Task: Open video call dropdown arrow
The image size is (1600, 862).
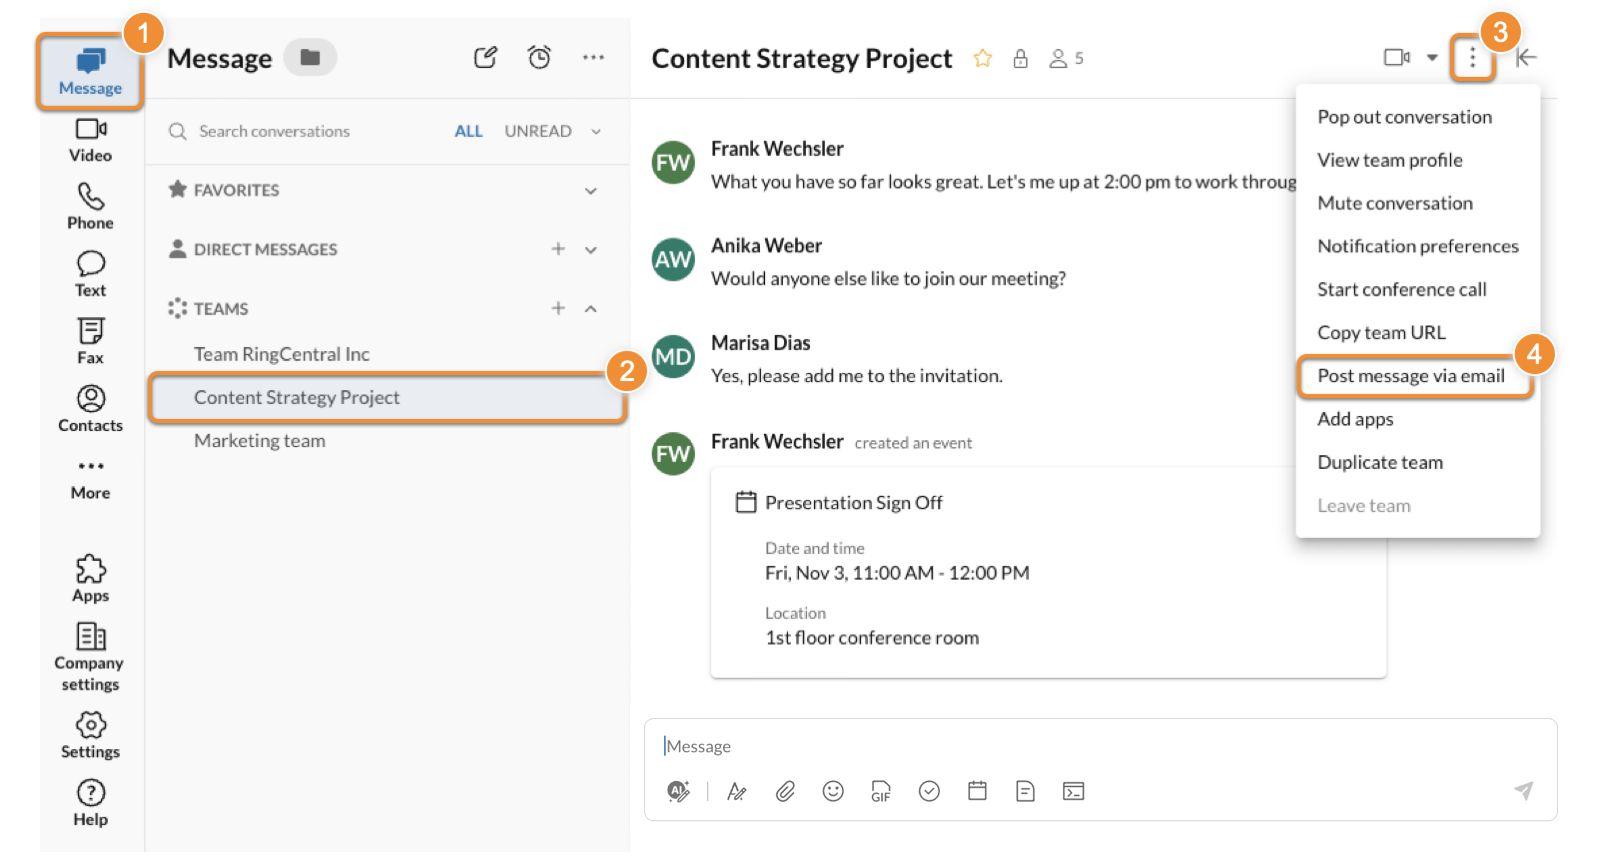Action: [1432, 58]
